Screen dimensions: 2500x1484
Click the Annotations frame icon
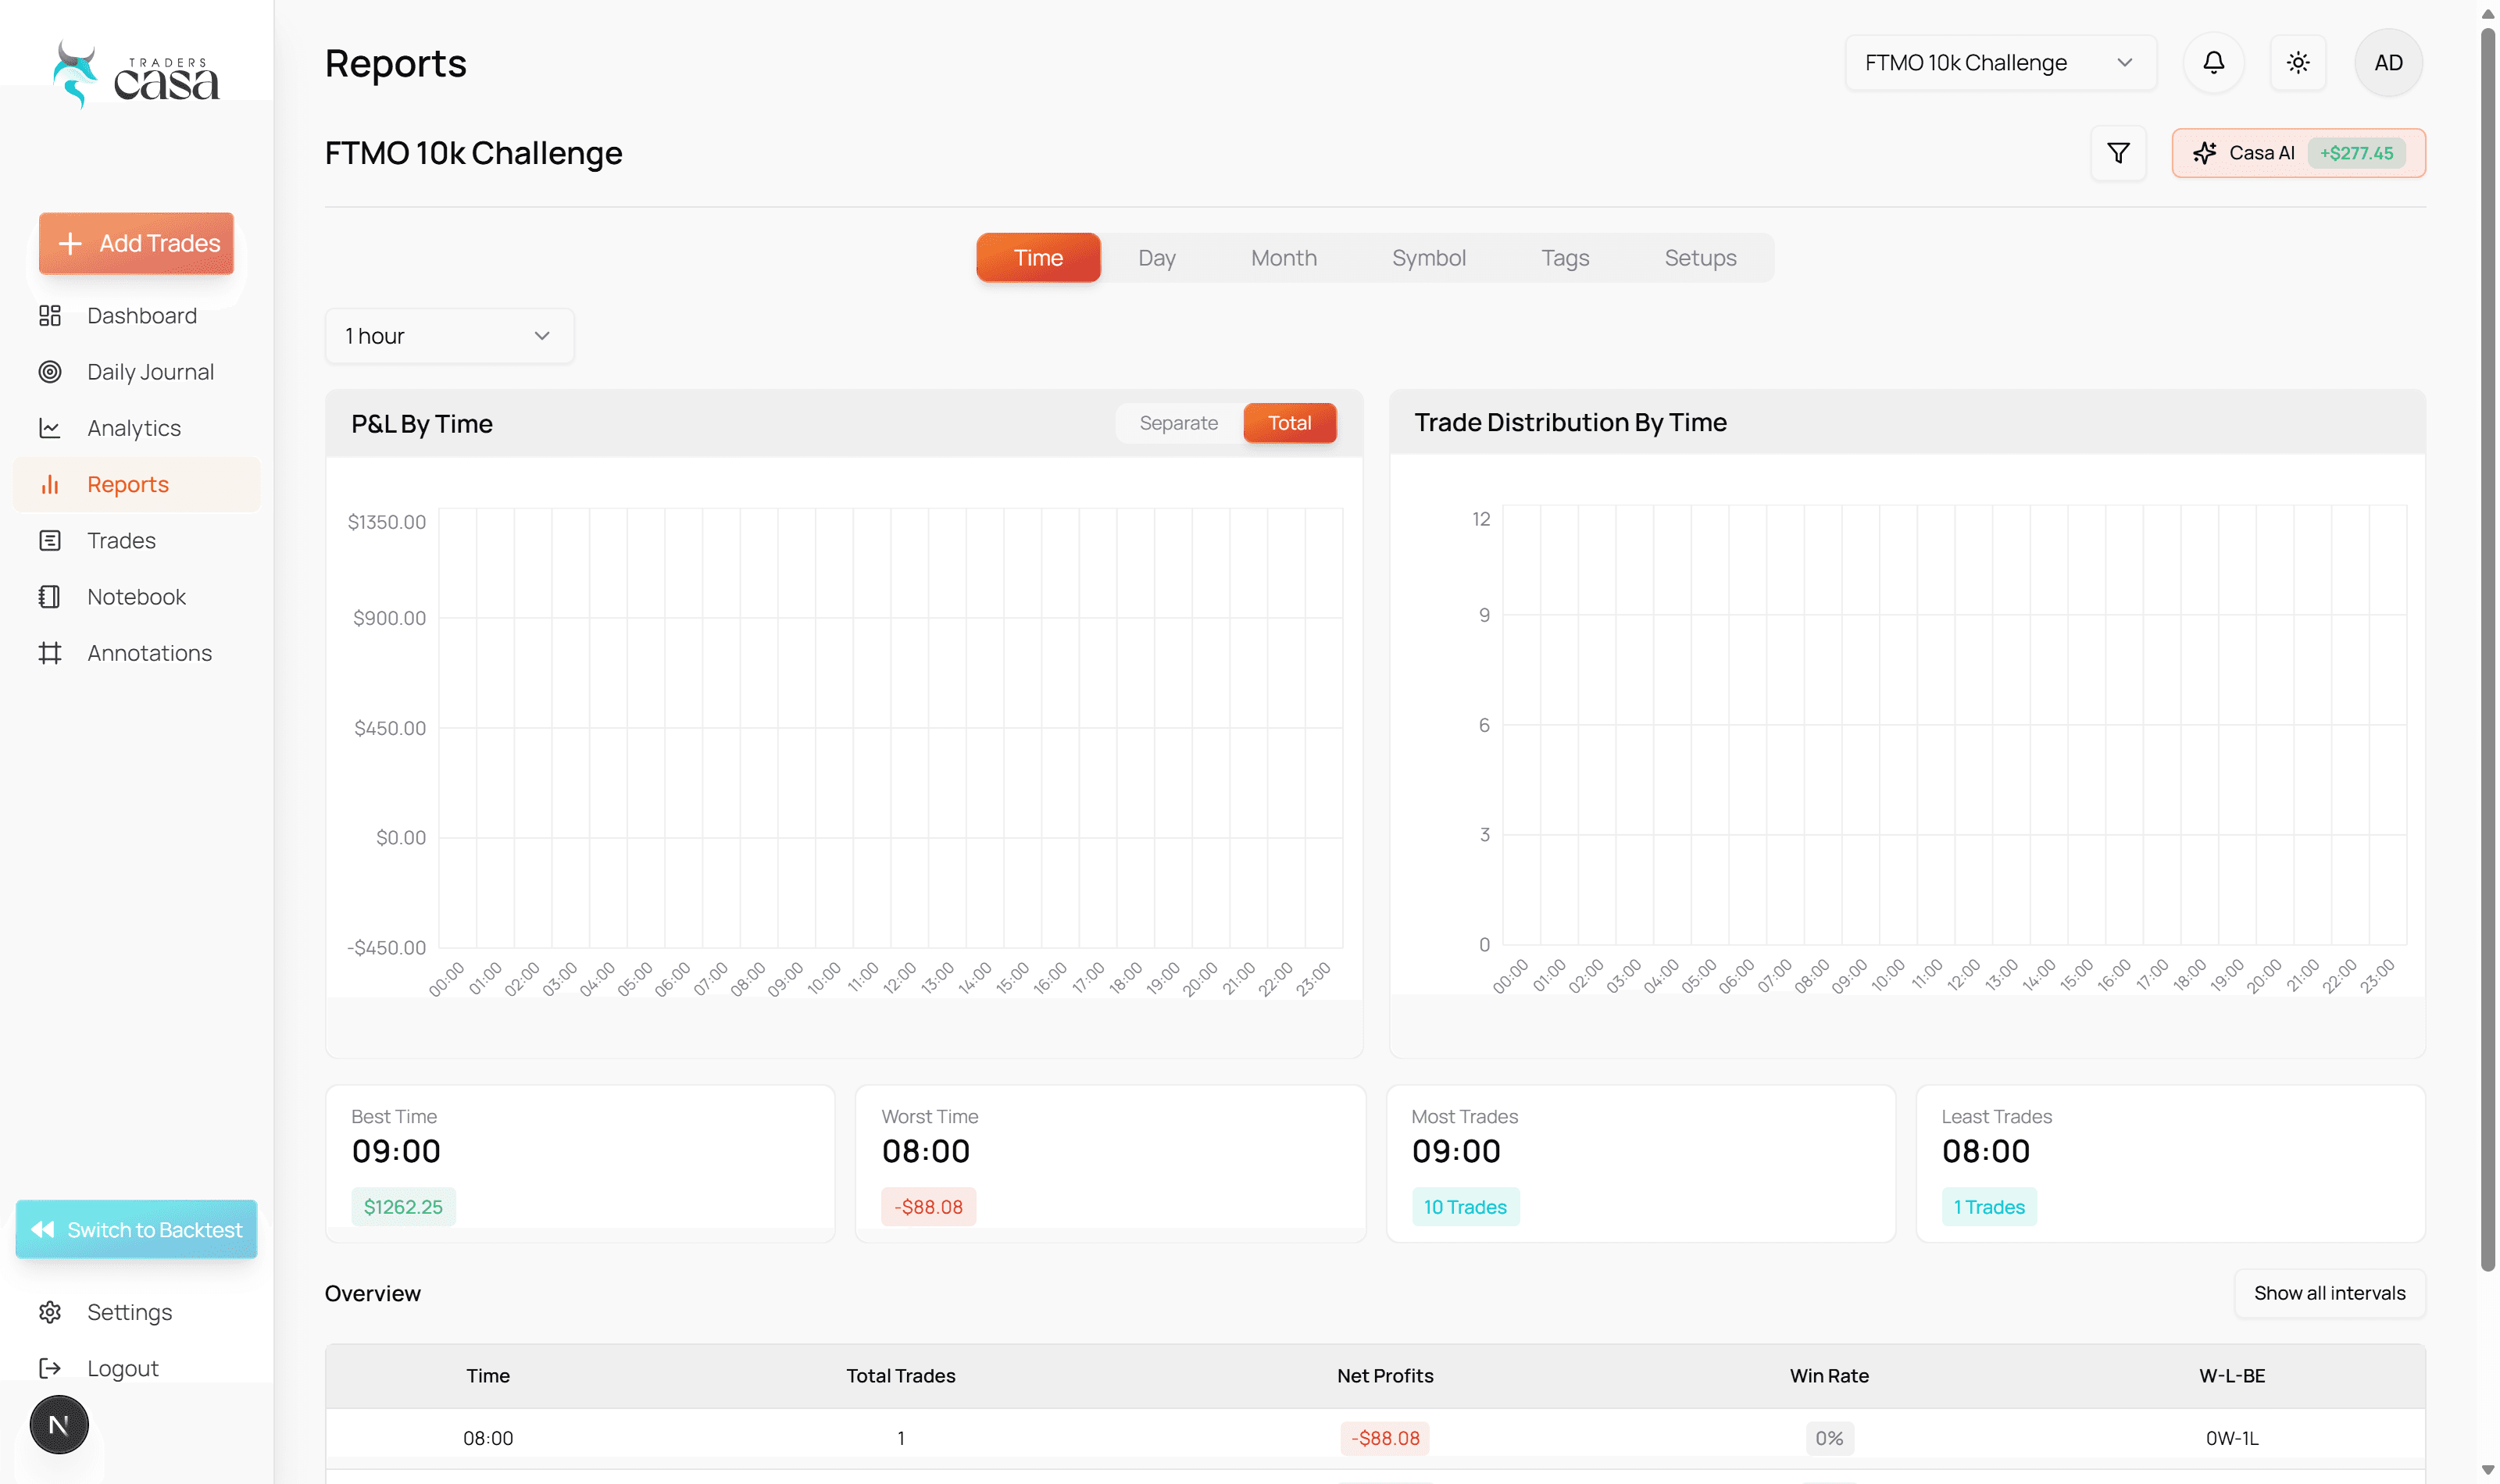[50, 653]
